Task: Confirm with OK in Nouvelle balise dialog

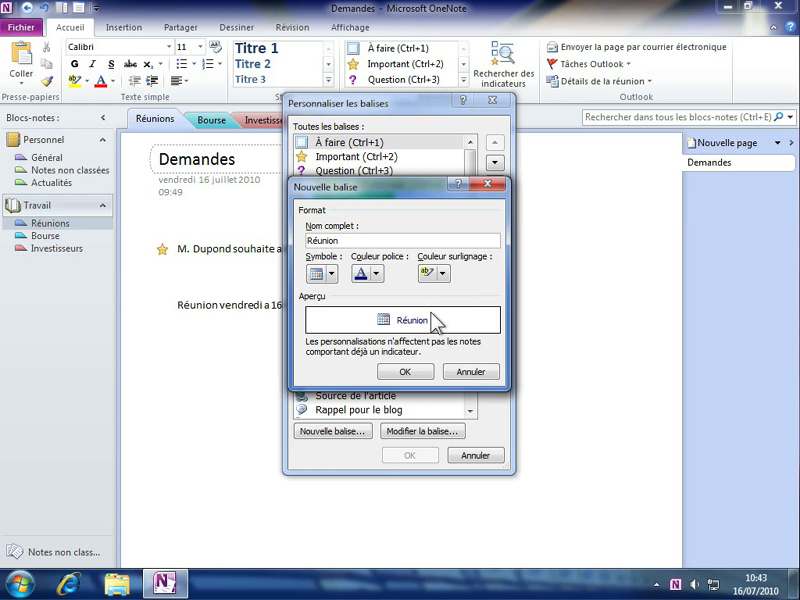Action: point(405,372)
